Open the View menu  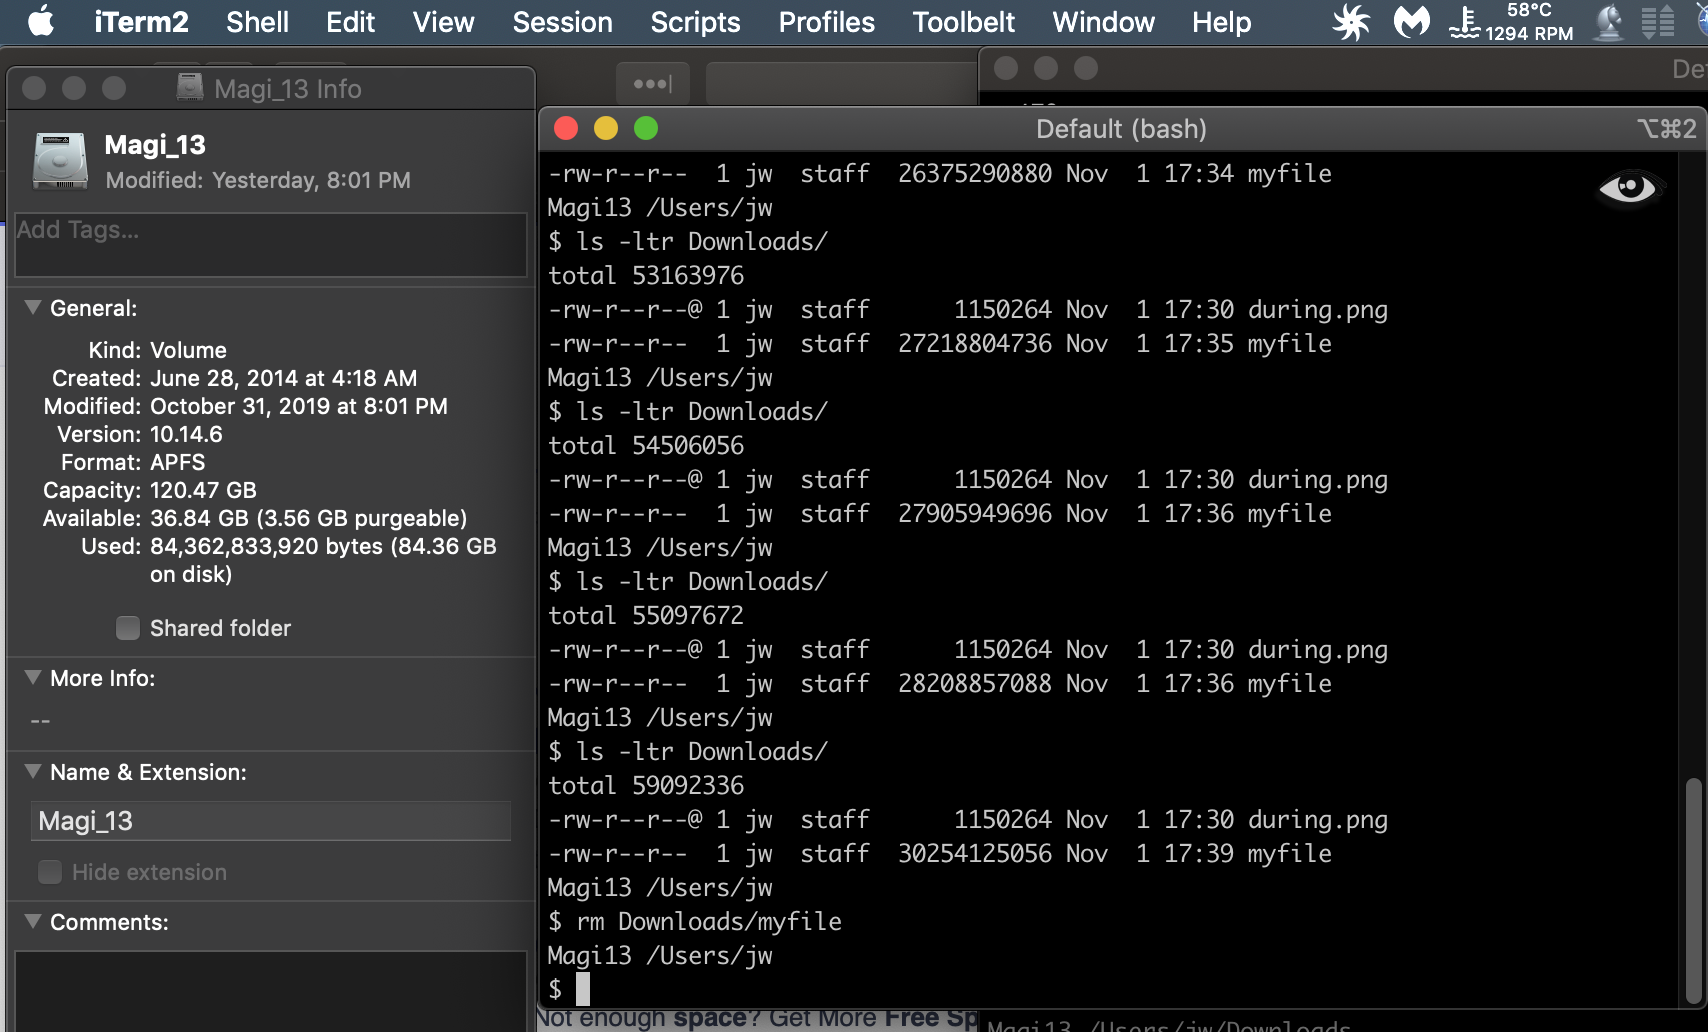[x=443, y=22]
